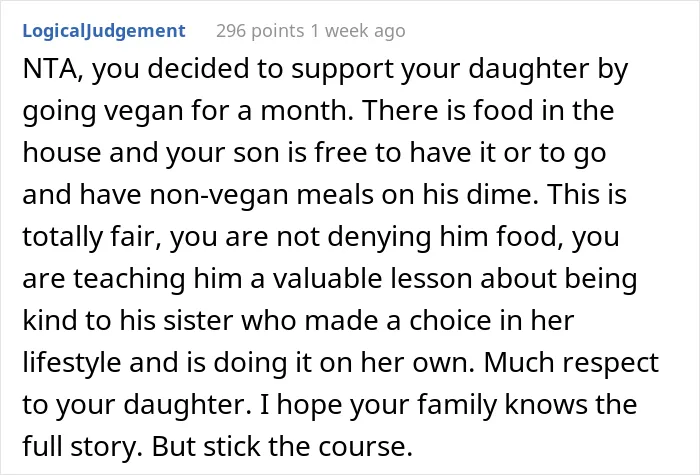This screenshot has height=475, width=700.
Task: Click the sentence 'But stick the course.'
Action: click(282, 446)
